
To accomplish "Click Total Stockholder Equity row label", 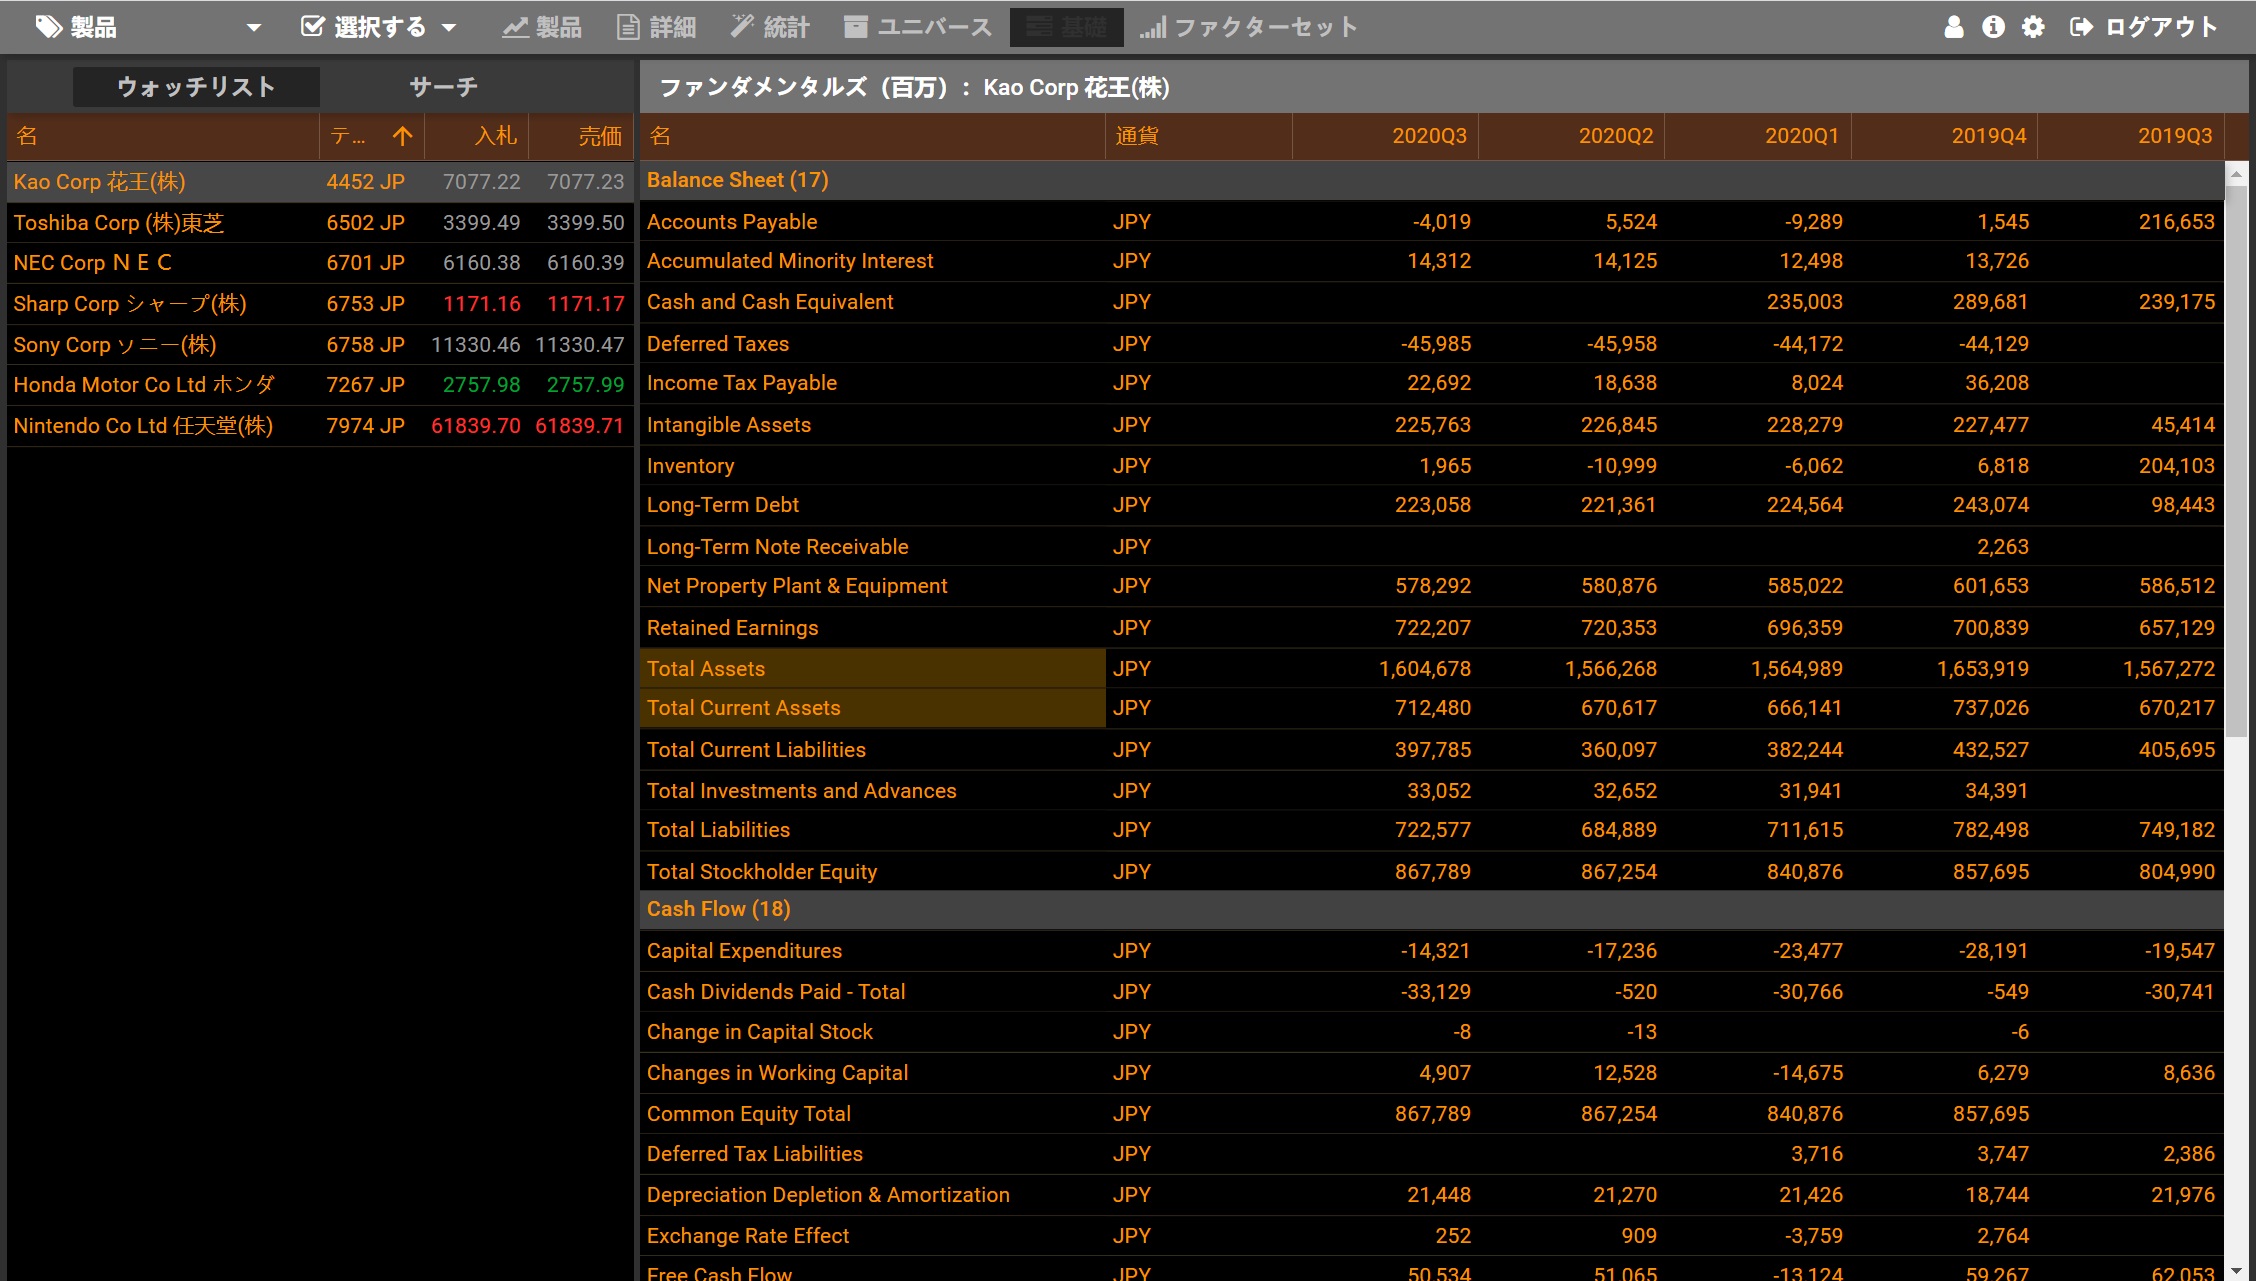I will click(x=761, y=872).
